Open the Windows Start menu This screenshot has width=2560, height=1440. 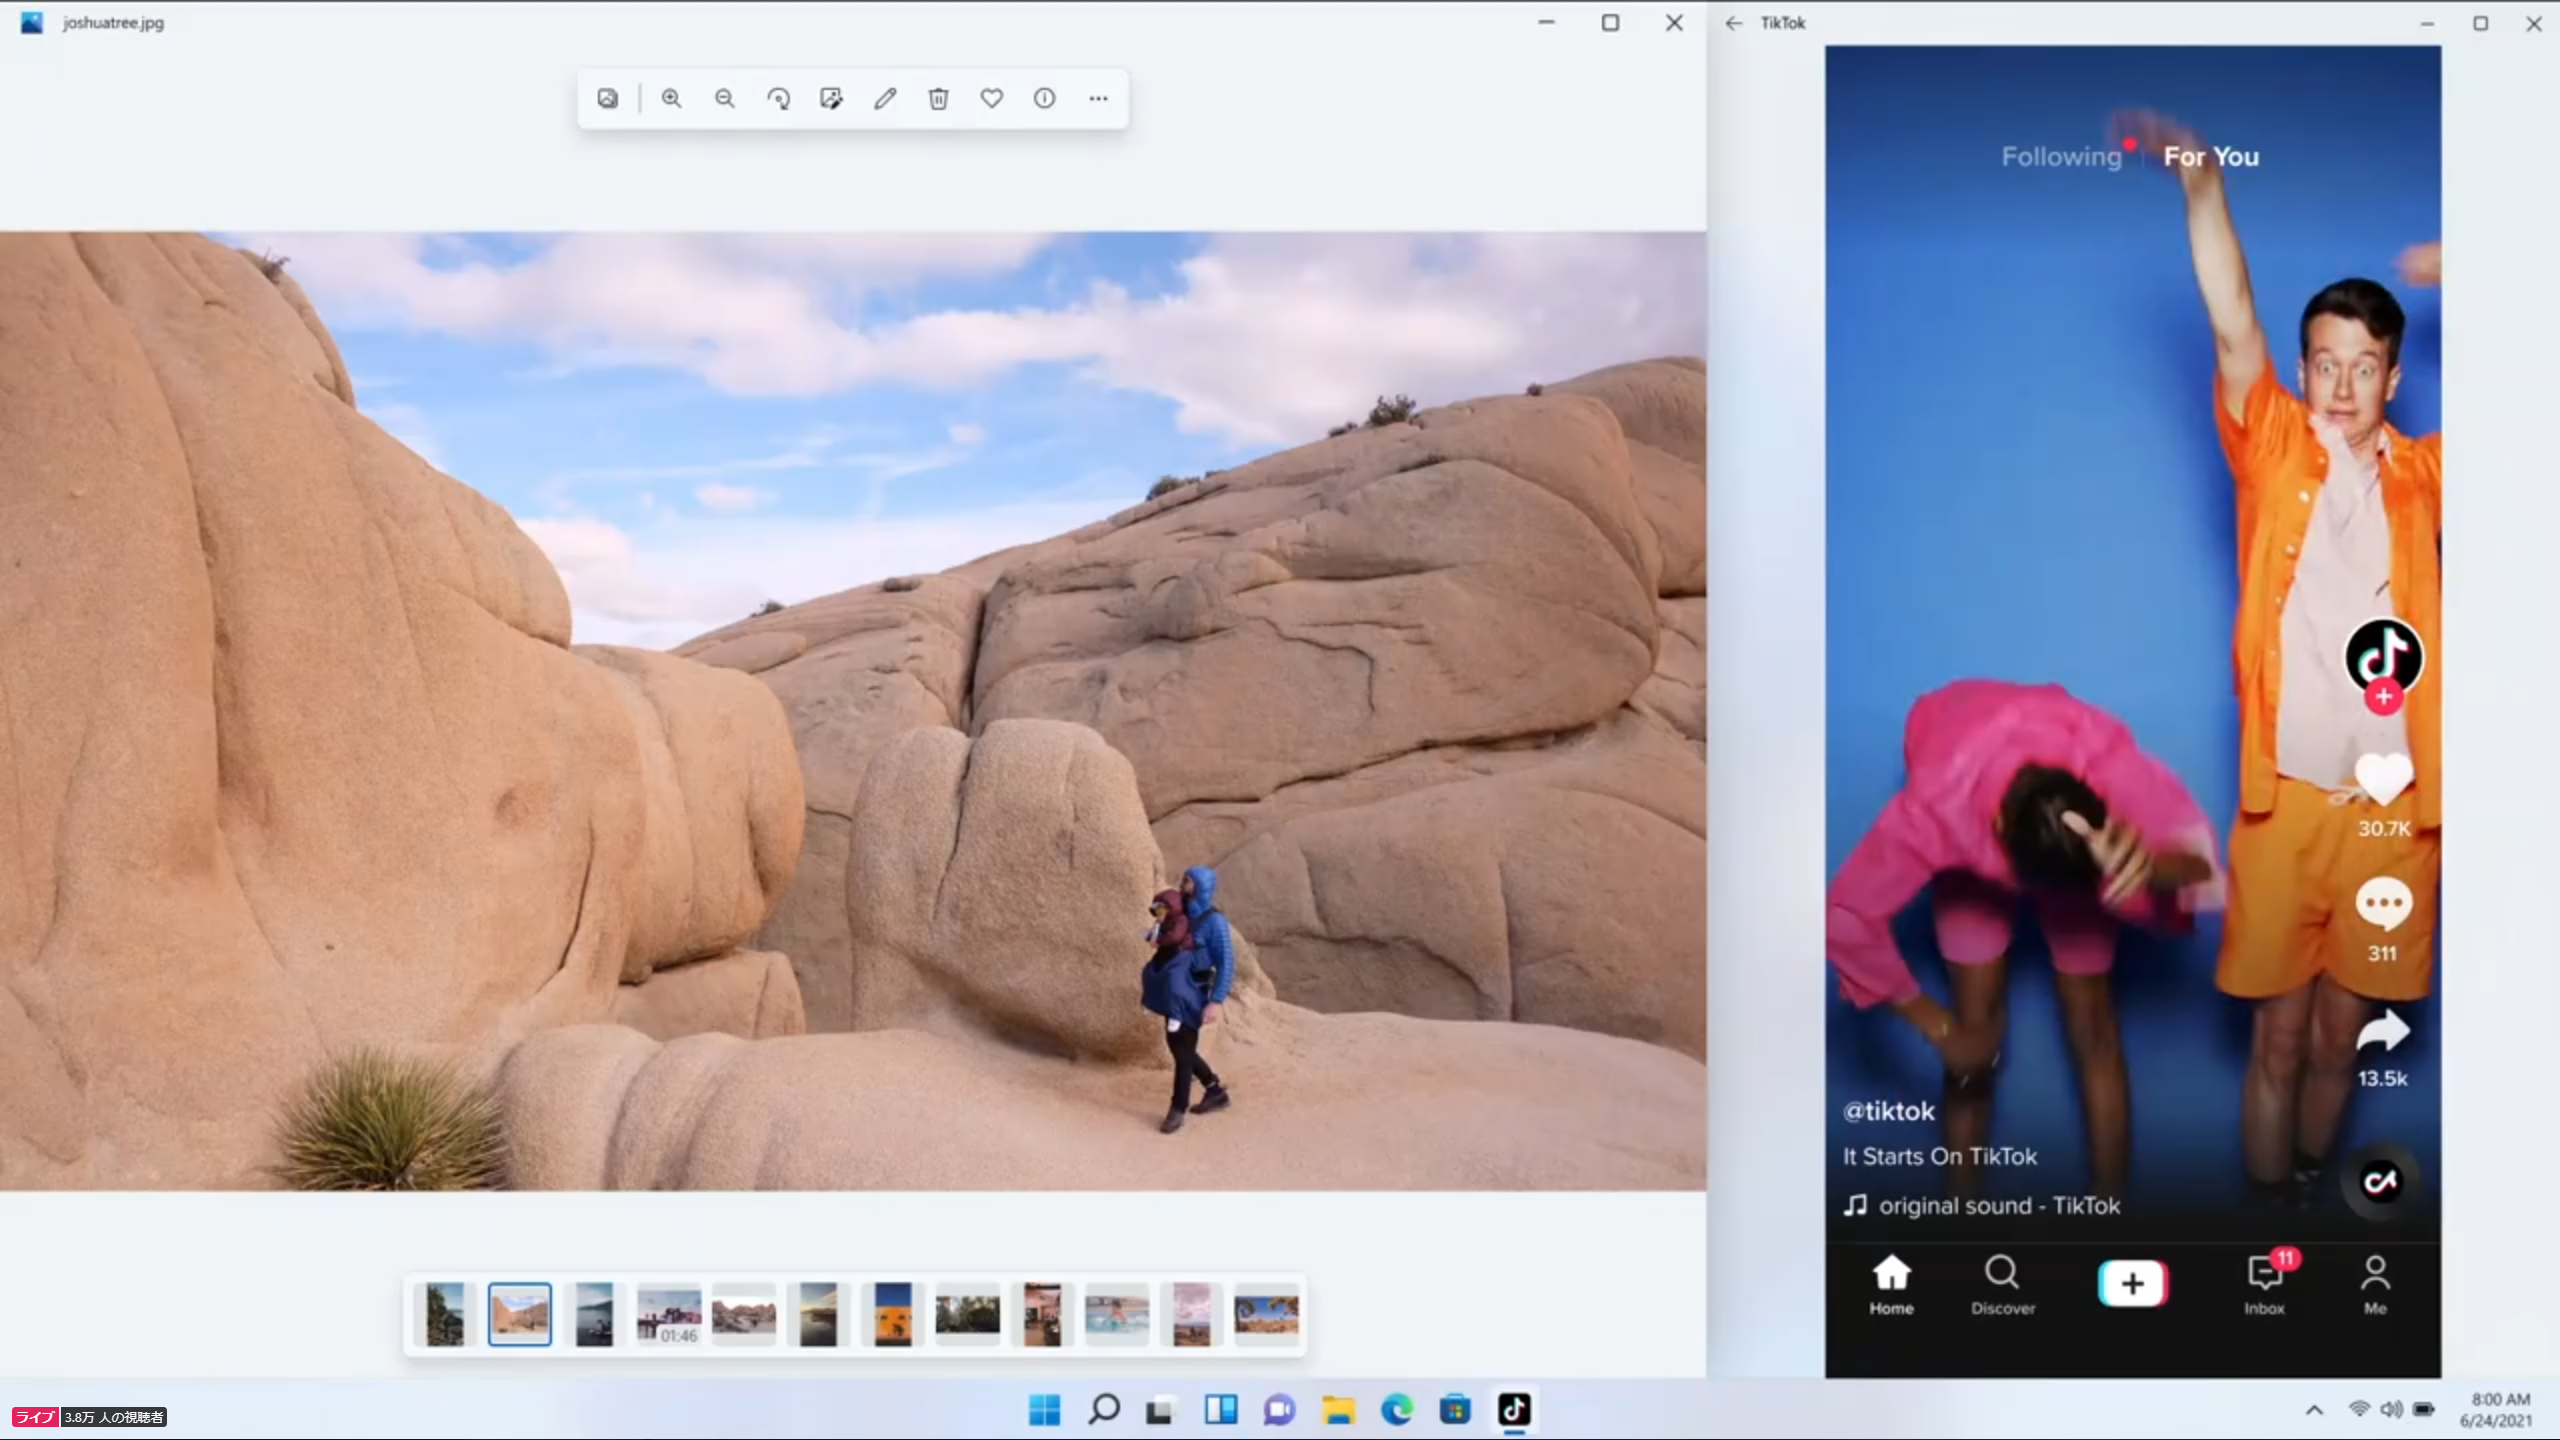pos(1044,1410)
